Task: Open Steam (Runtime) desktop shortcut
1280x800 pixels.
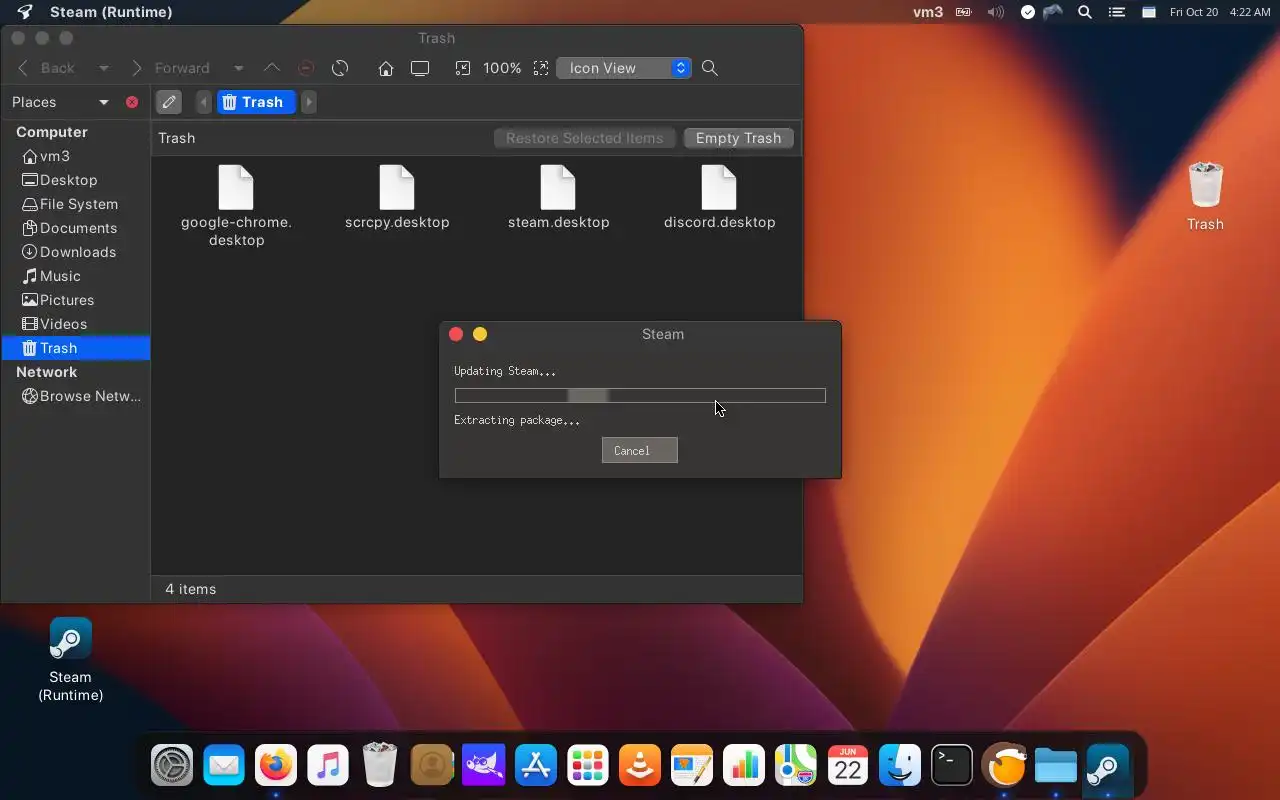Action: [x=70, y=660]
